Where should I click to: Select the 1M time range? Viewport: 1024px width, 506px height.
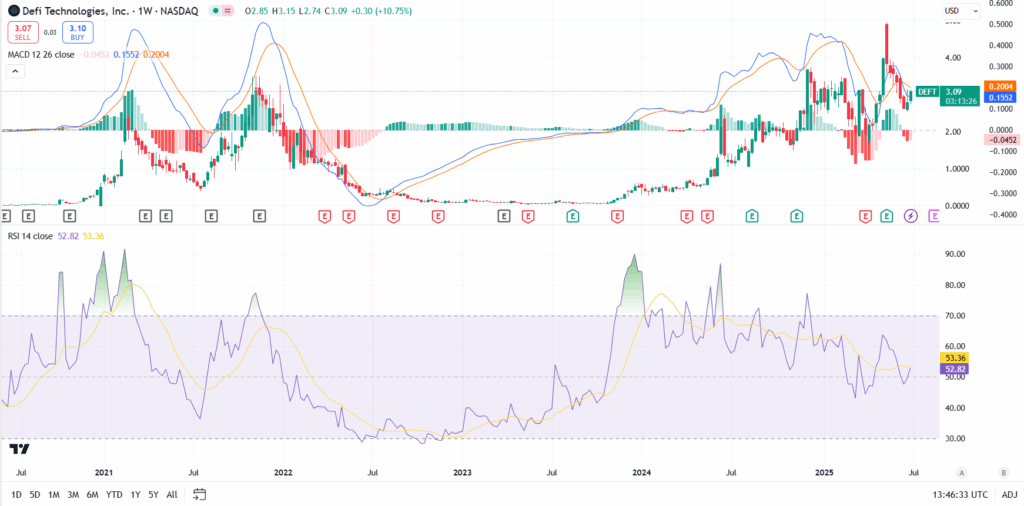point(54,494)
